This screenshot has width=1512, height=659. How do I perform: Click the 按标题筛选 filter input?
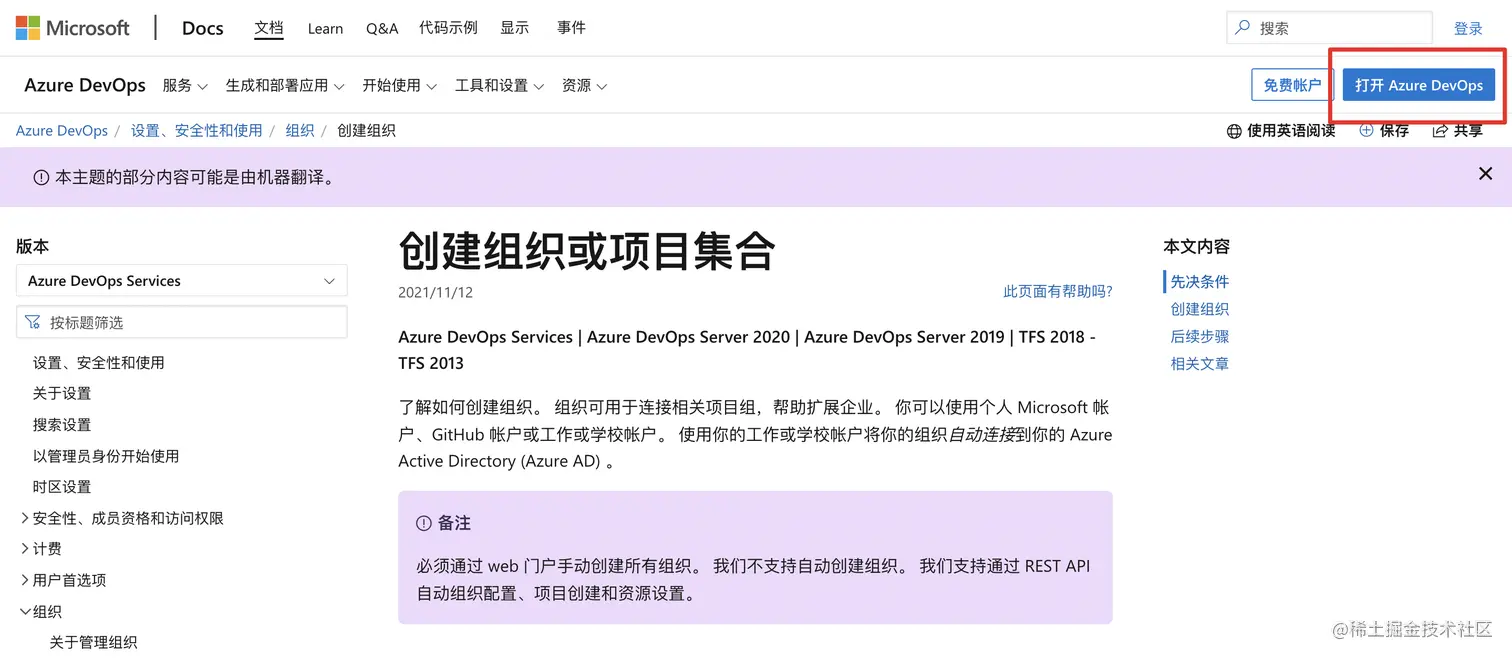tap(182, 322)
